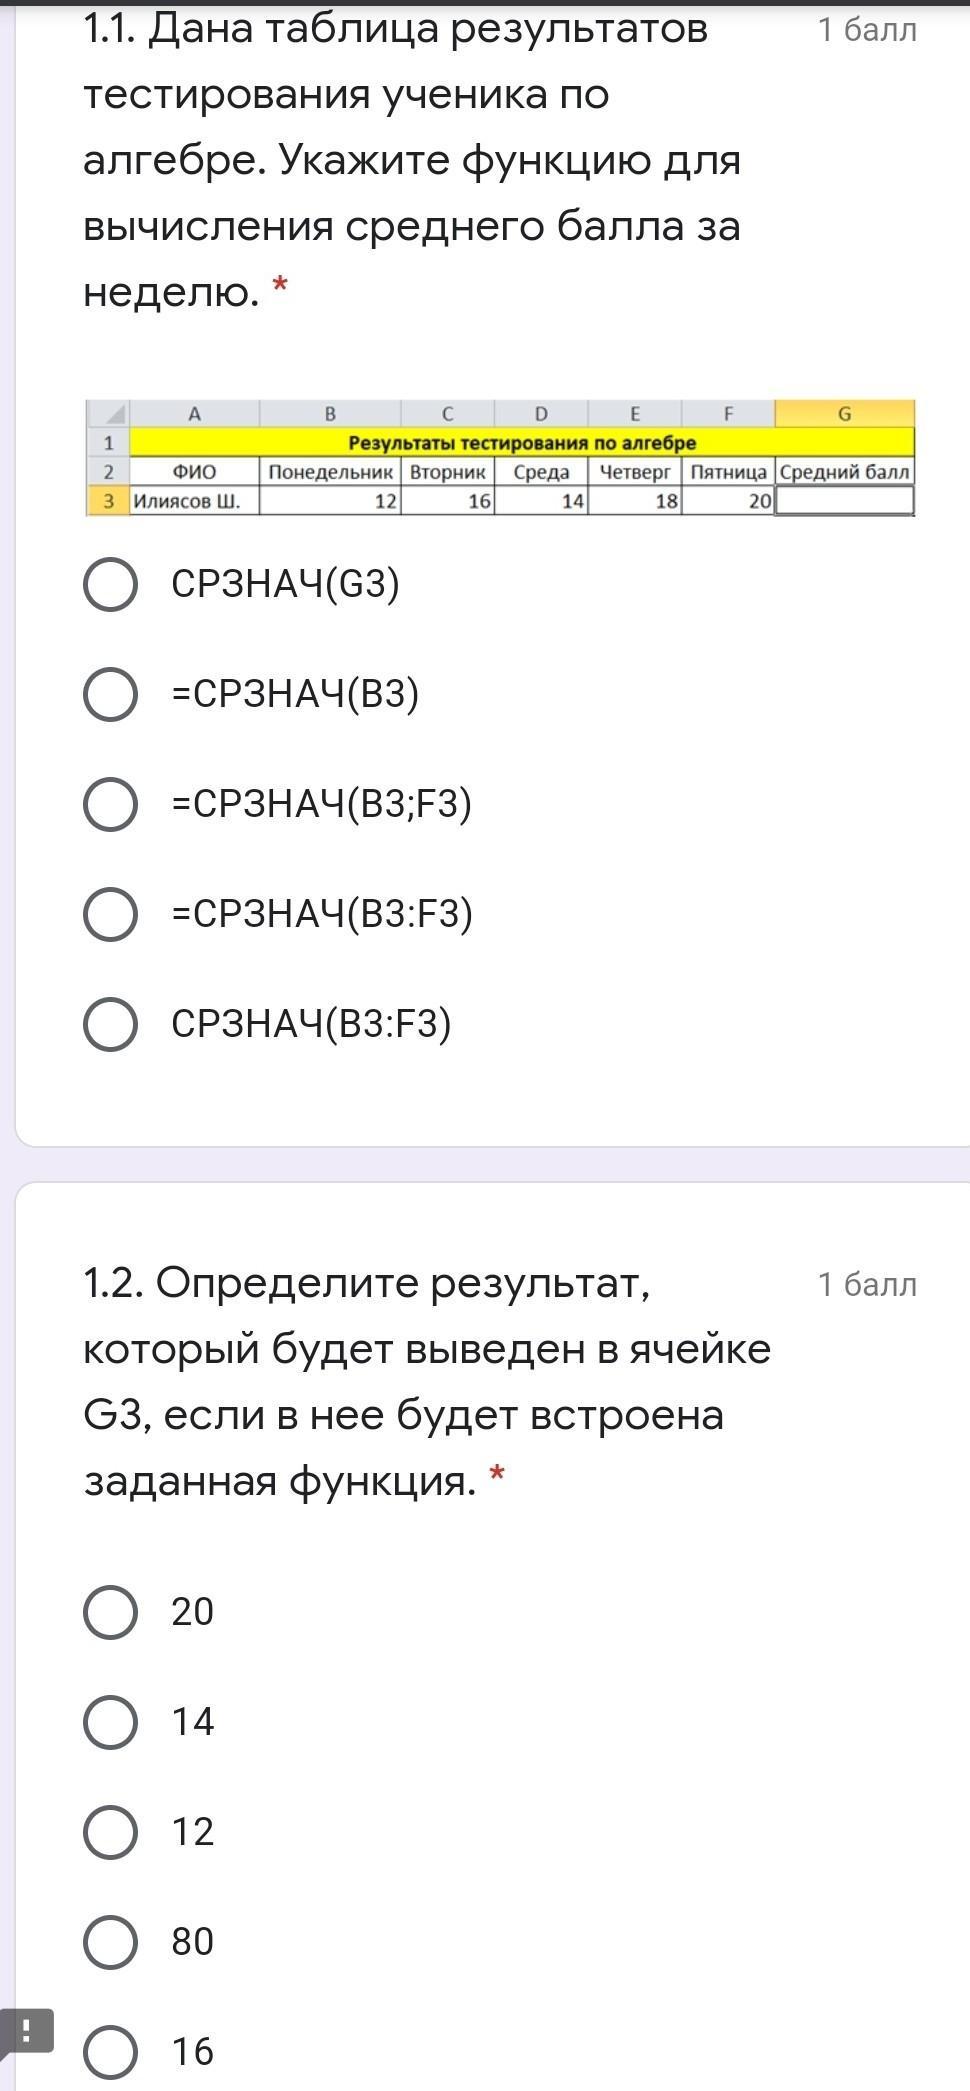The width and height of the screenshot is (970, 2091).
Task: Open the report problem feedback icon
Action: tap(25, 2031)
